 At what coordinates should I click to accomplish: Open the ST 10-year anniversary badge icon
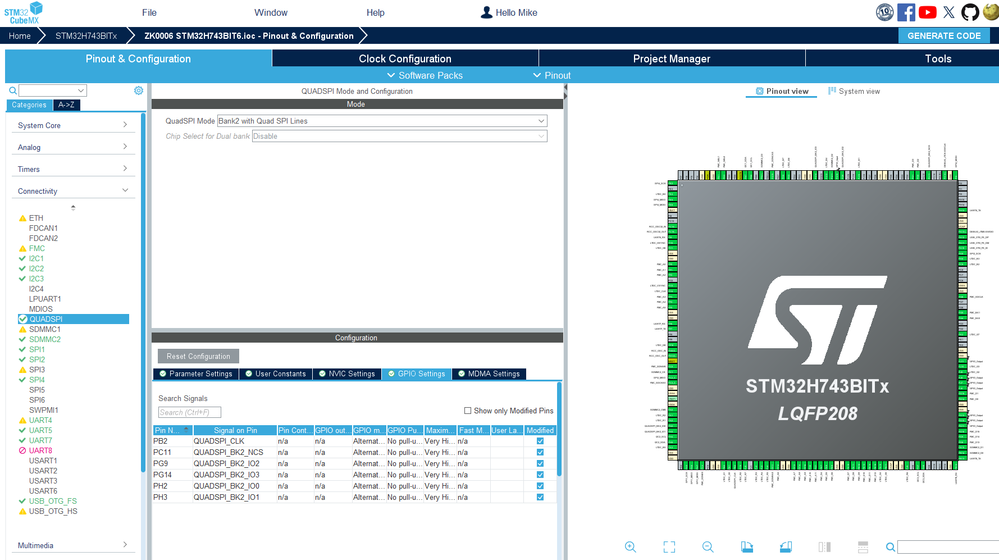[884, 12]
